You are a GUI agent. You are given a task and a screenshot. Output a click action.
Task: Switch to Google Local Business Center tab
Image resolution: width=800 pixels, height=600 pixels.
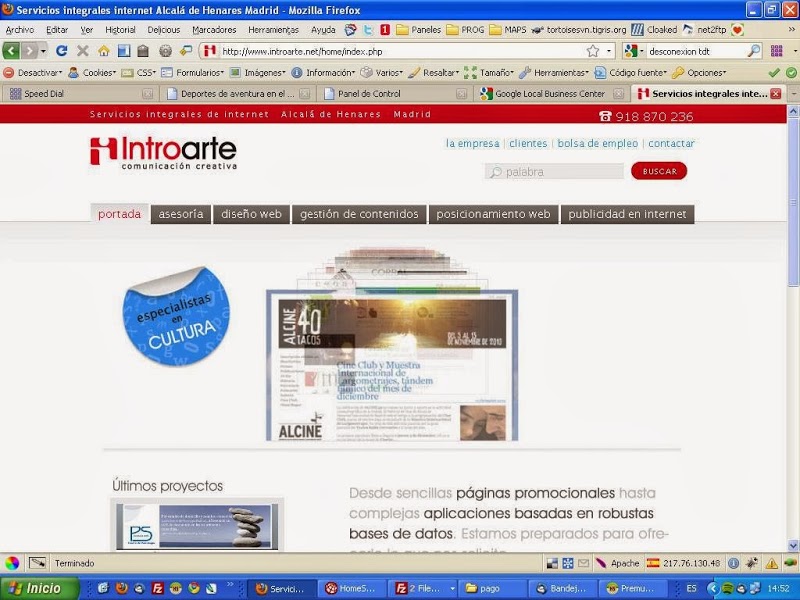(x=552, y=94)
